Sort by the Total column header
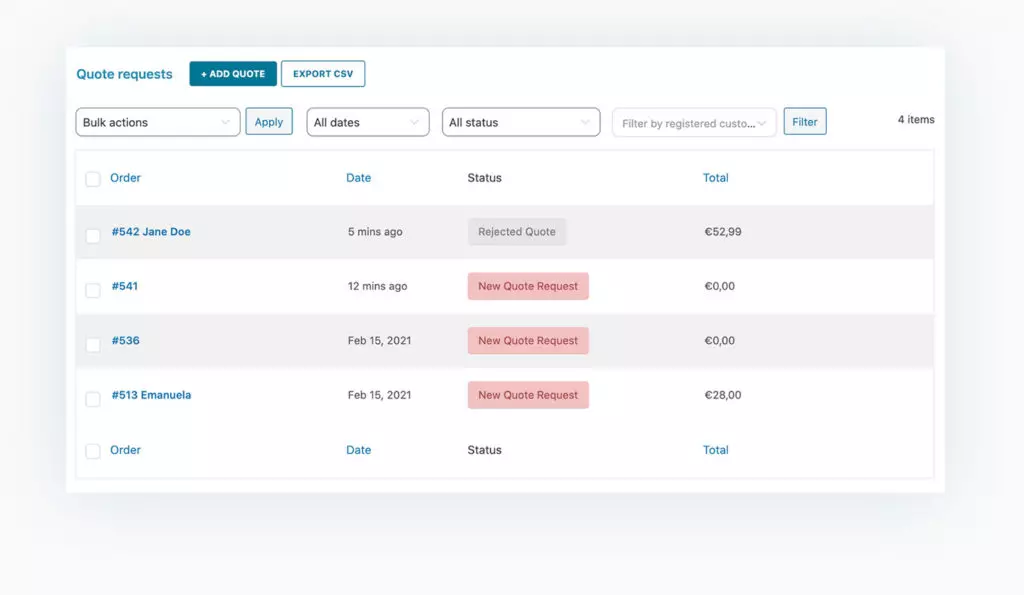1024x595 pixels. coord(715,178)
